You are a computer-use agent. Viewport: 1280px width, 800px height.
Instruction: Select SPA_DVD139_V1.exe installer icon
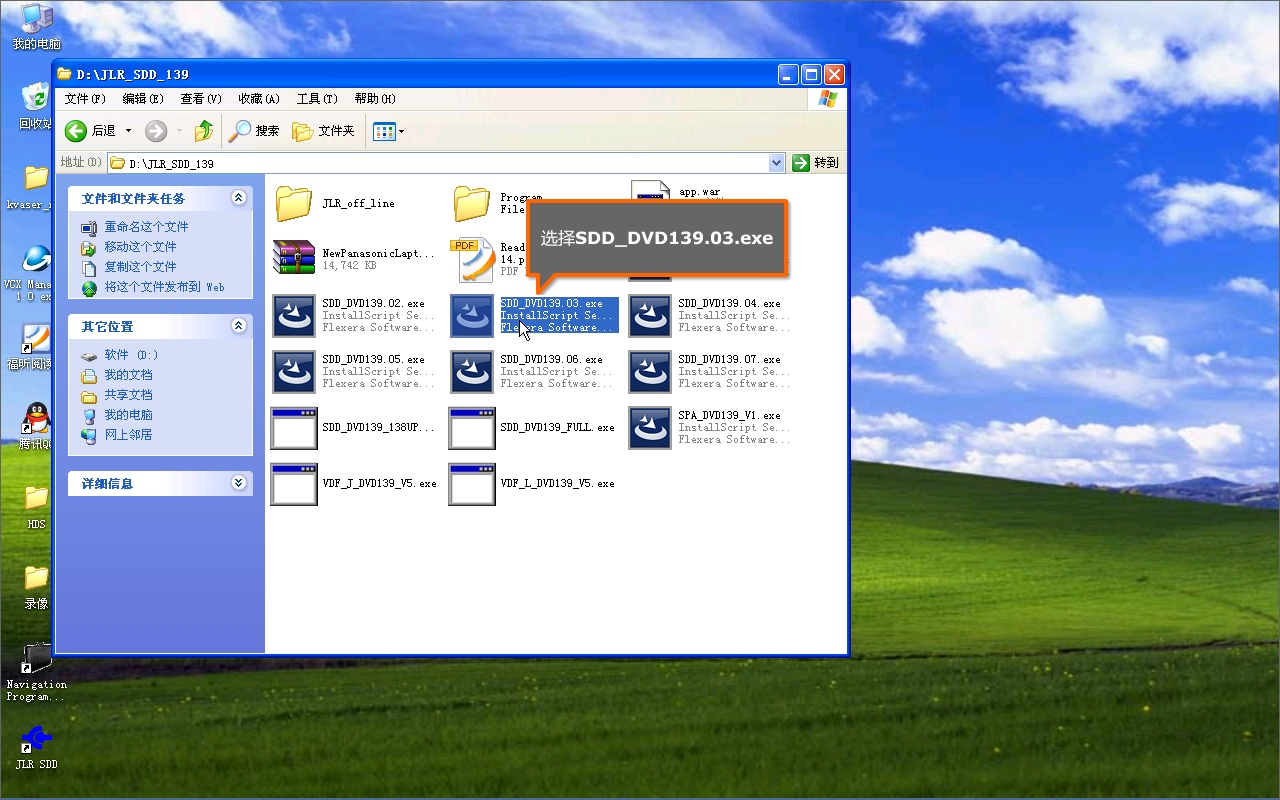650,427
